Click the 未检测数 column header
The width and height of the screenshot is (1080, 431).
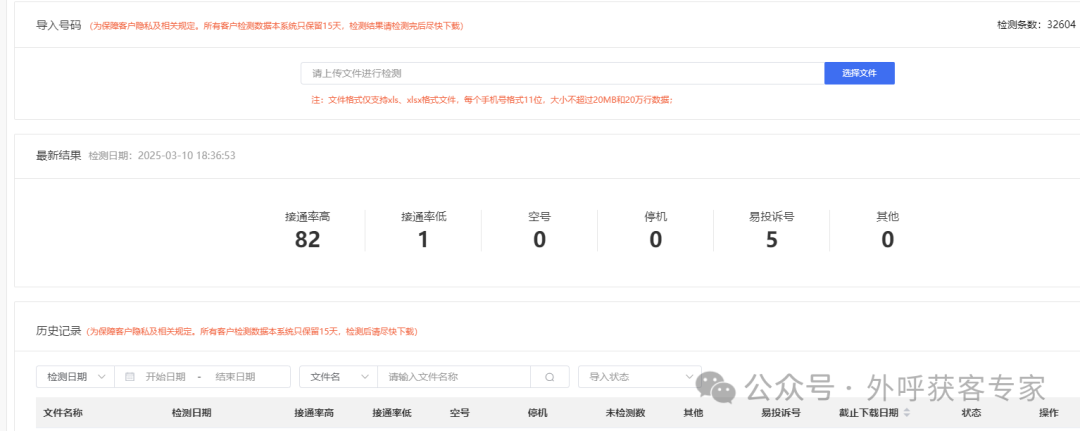(x=625, y=413)
